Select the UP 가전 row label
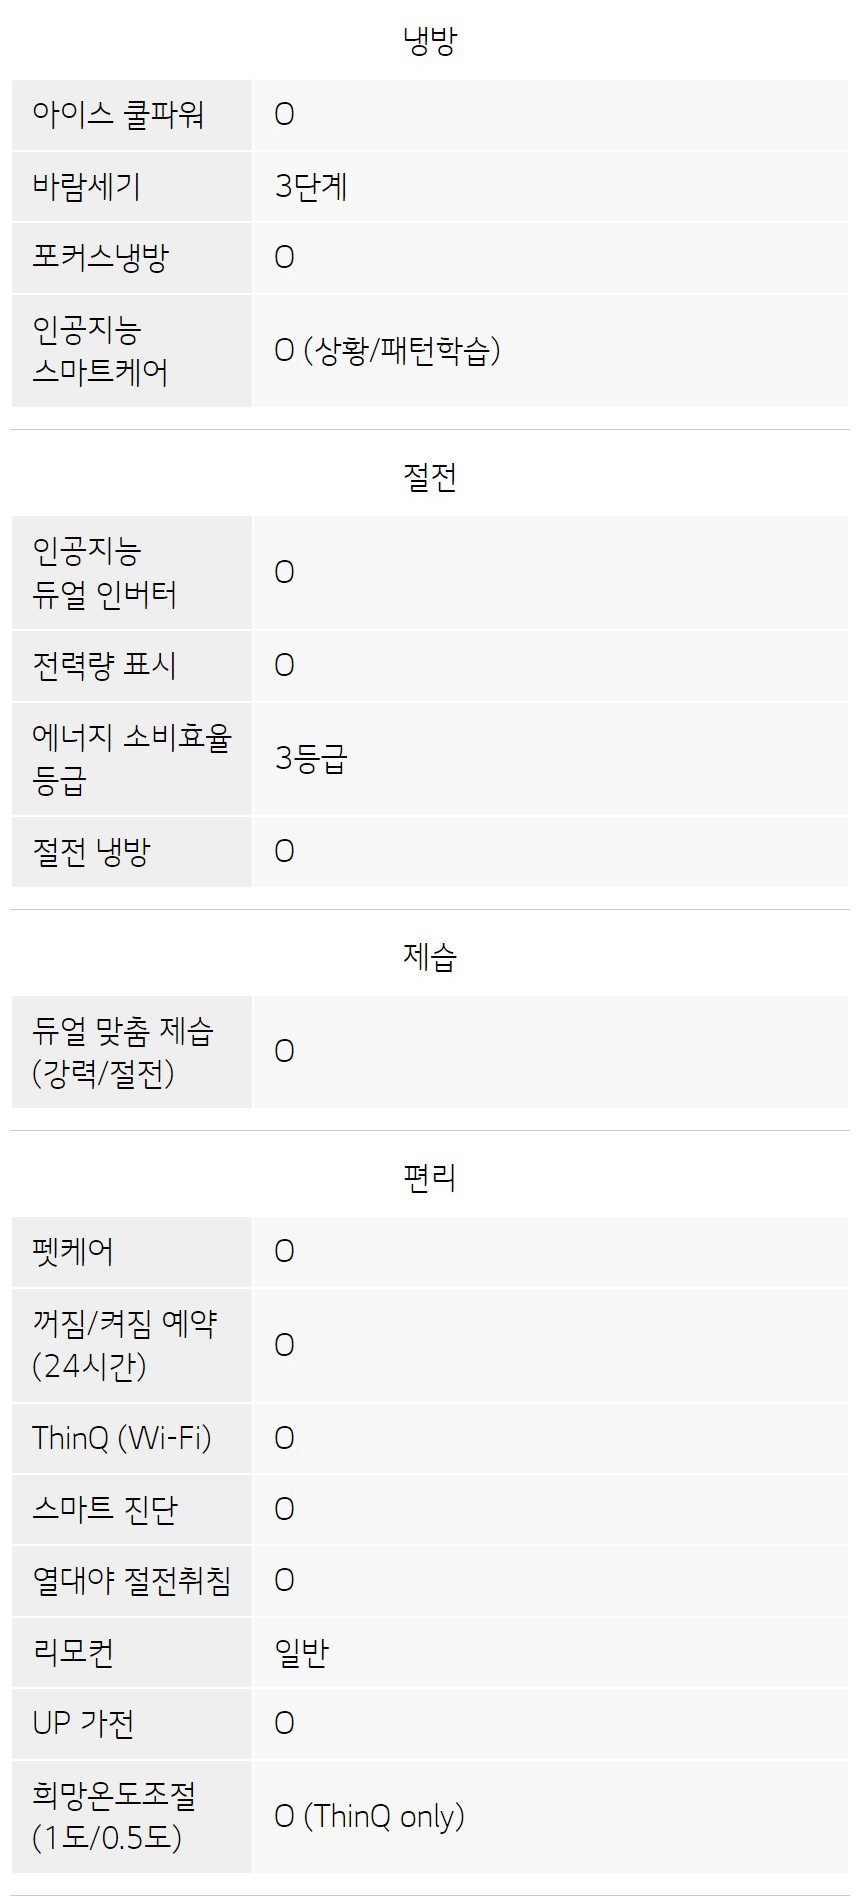 click(x=83, y=1723)
